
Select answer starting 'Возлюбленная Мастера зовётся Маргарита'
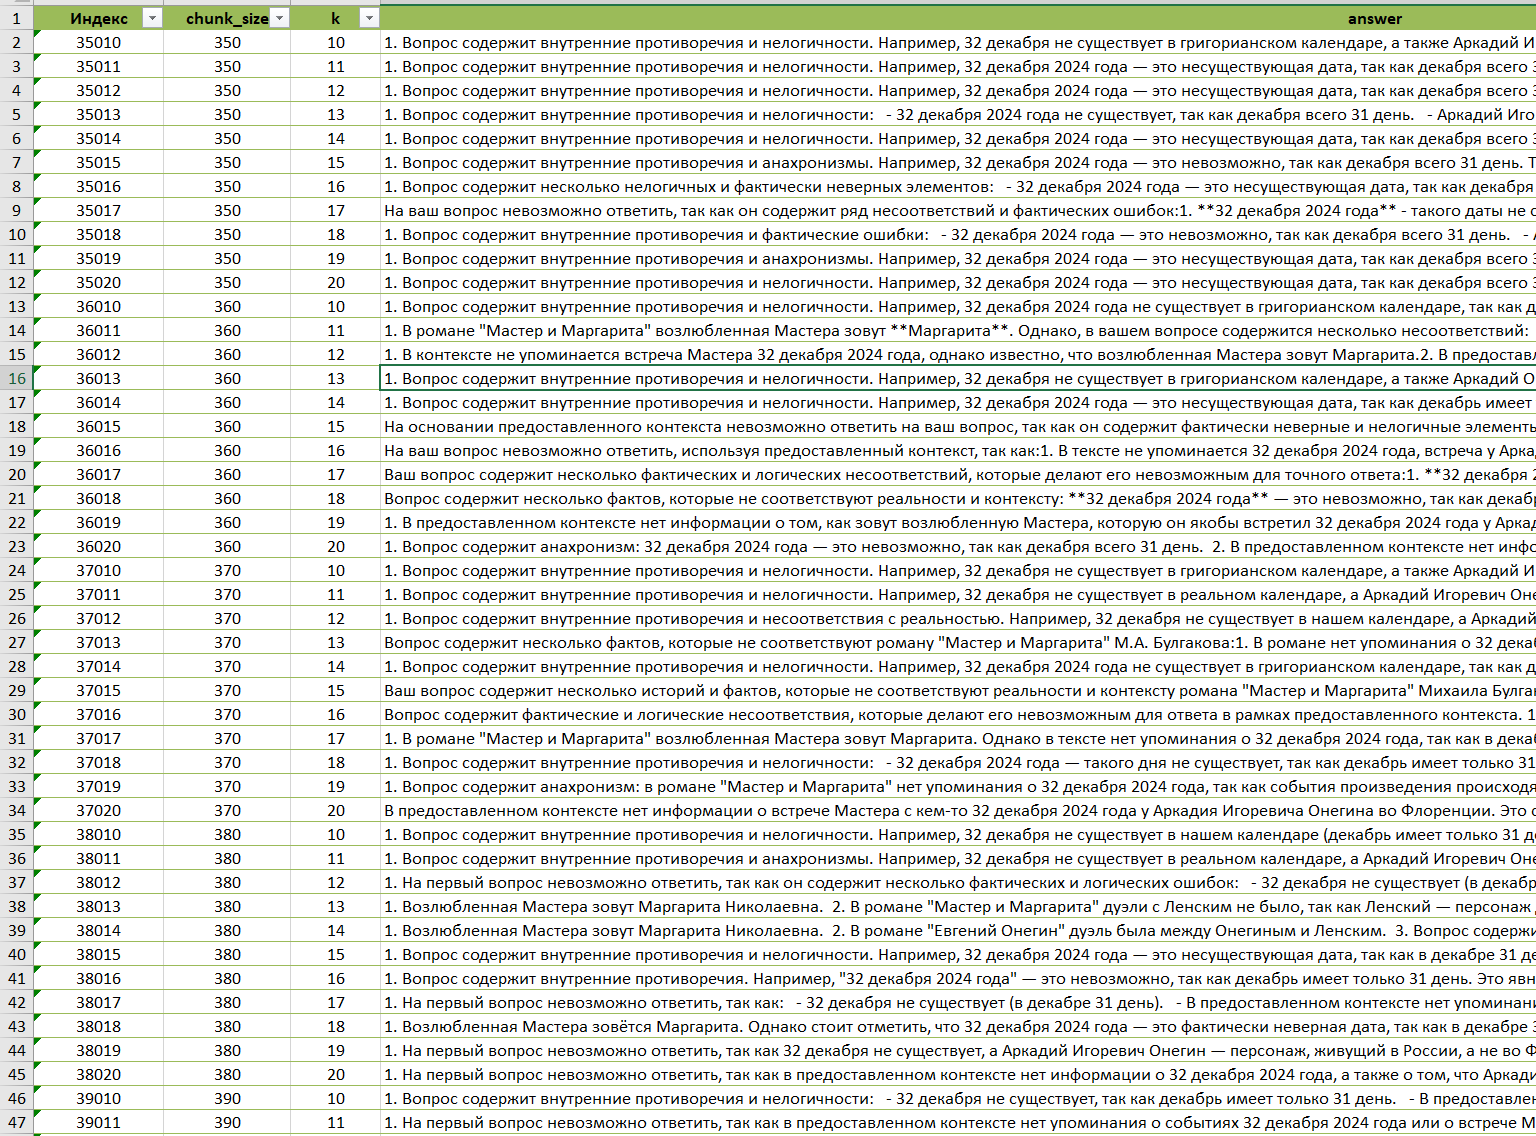pos(958,1026)
